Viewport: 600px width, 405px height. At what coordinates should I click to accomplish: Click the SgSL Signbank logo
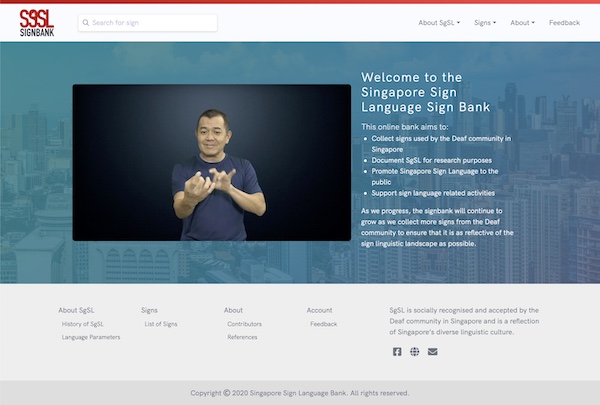point(37,23)
